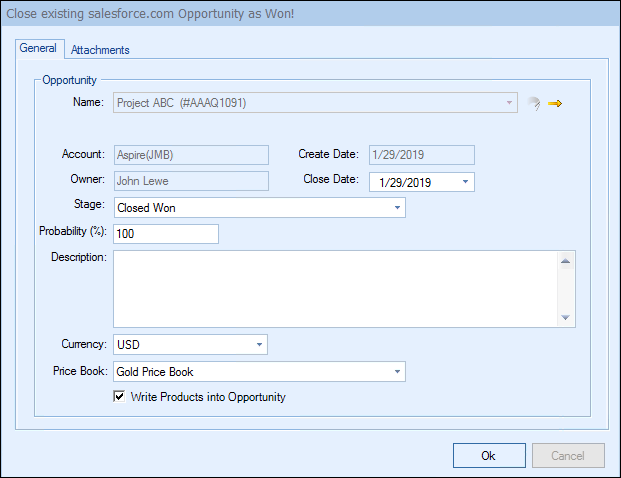Click the Description scrollbar down arrow
The image size is (621, 478).
pyautogui.click(x=566, y=317)
